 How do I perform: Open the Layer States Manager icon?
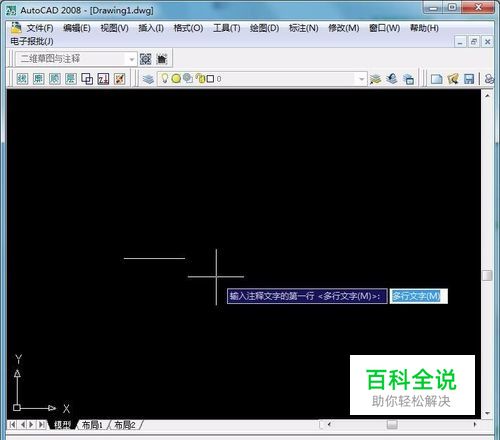tap(408, 79)
